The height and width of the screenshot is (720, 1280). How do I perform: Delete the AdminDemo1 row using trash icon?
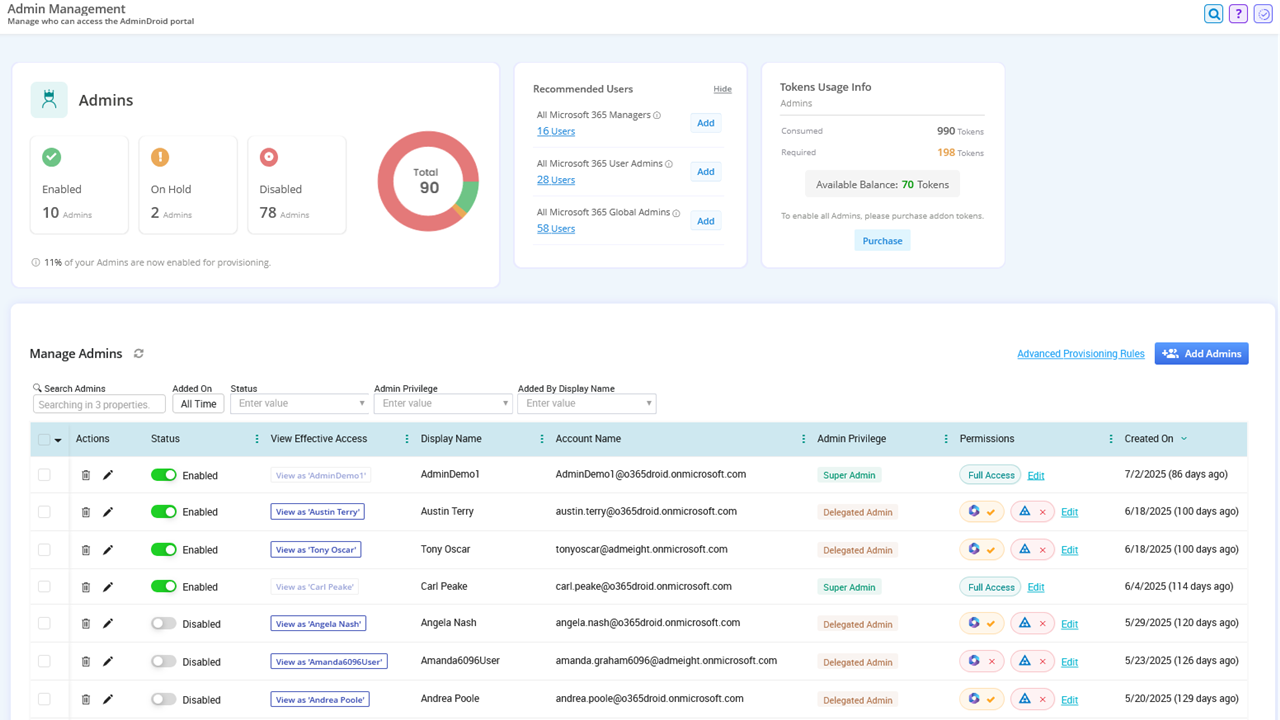click(86, 475)
